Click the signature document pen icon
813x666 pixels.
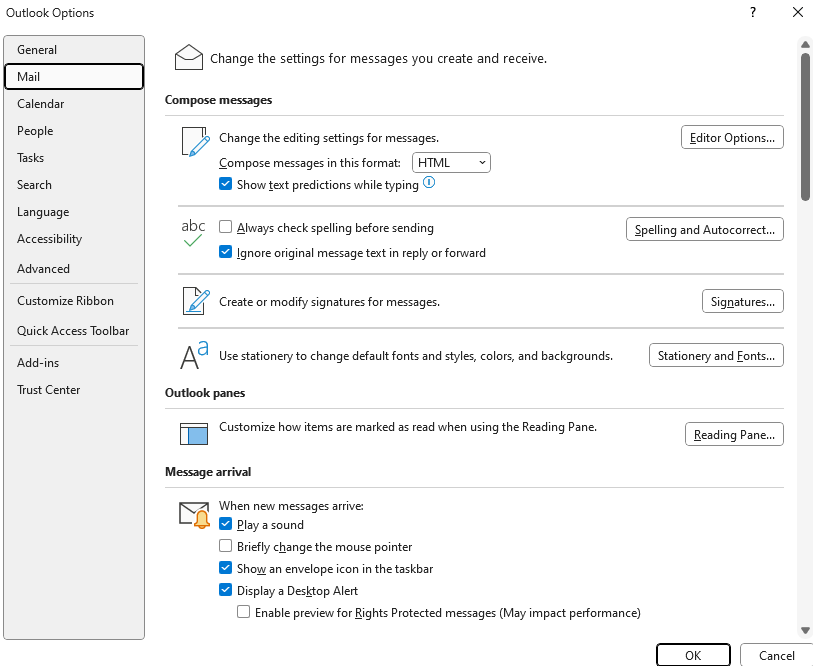coord(196,301)
